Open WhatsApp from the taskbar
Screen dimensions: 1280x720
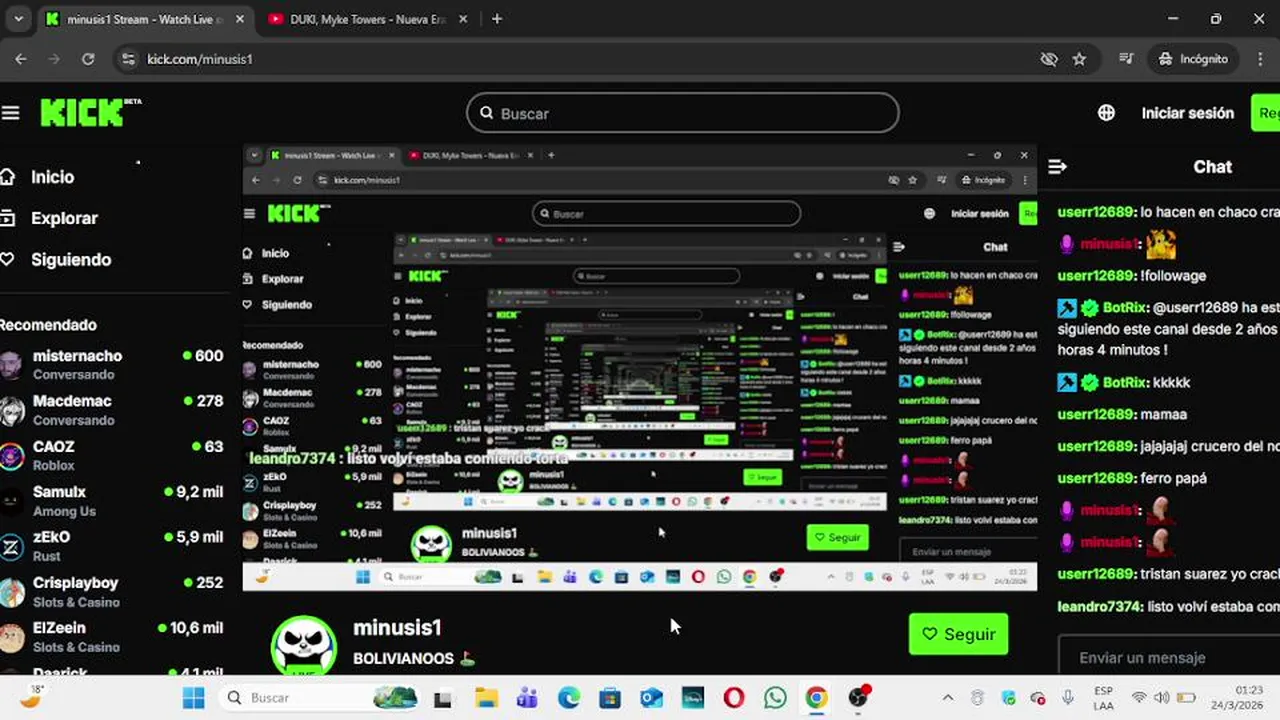coord(775,698)
